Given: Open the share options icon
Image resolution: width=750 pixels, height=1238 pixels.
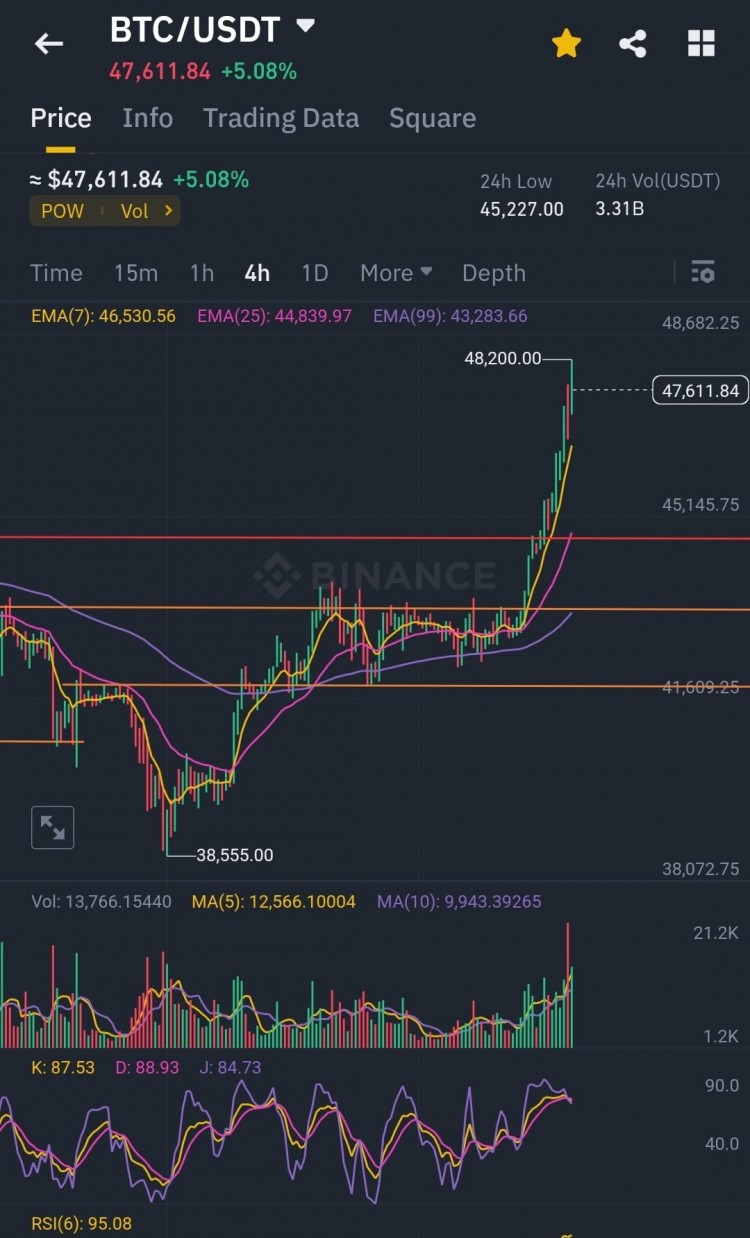Looking at the screenshot, I should tap(634, 43).
